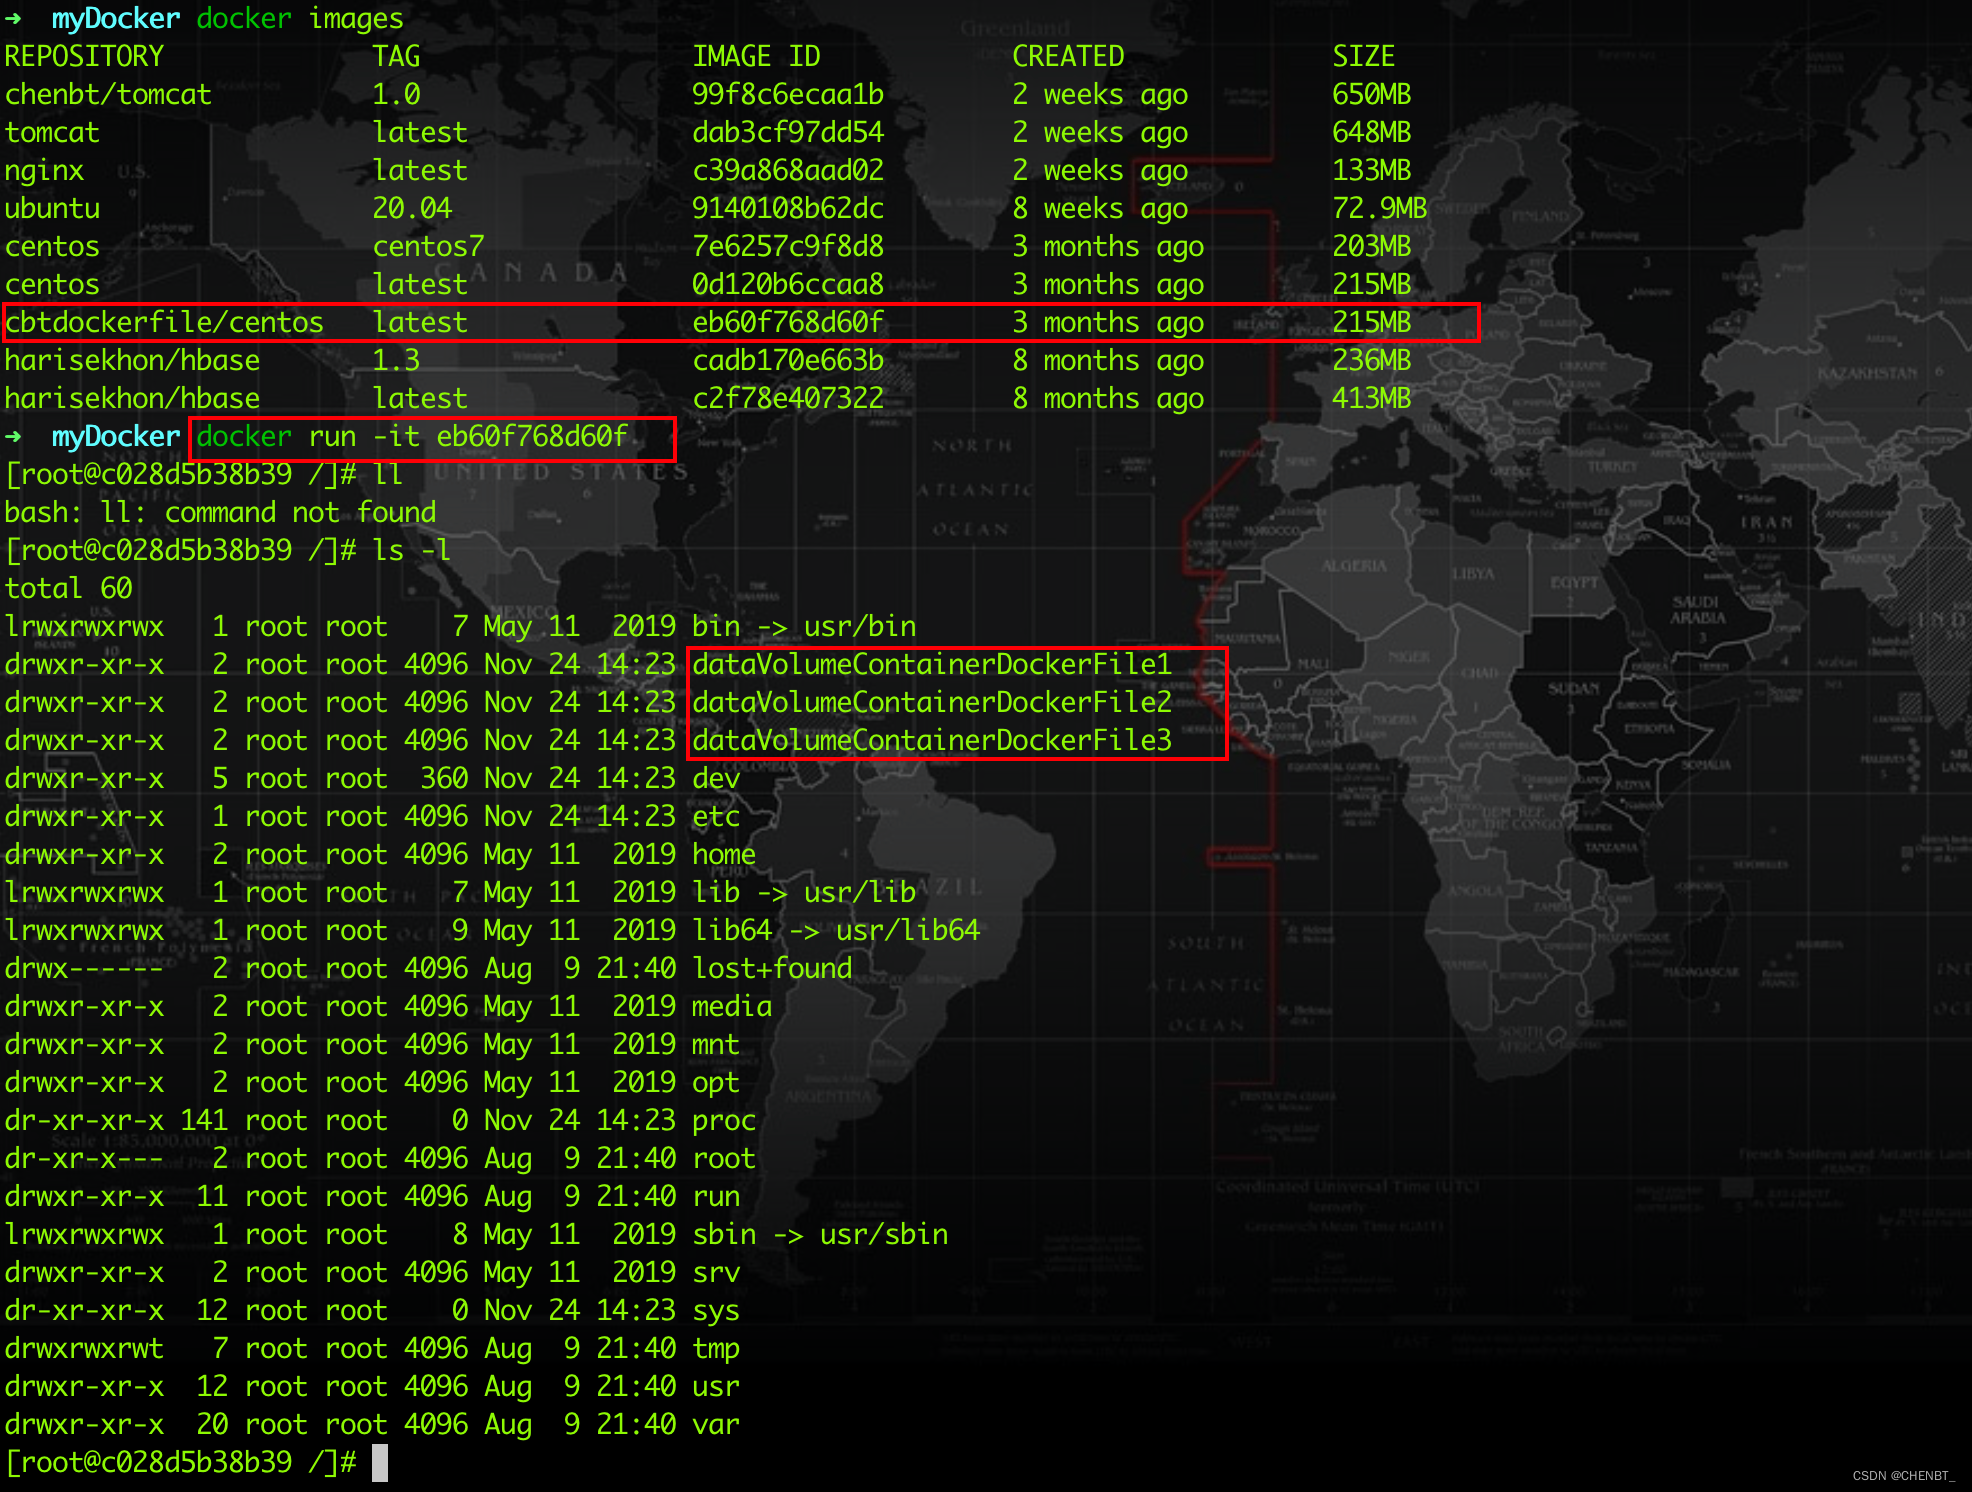Select image ID 0d120b6ccaa8
The image size is (1972, 1492).
[x=788, y=284]
